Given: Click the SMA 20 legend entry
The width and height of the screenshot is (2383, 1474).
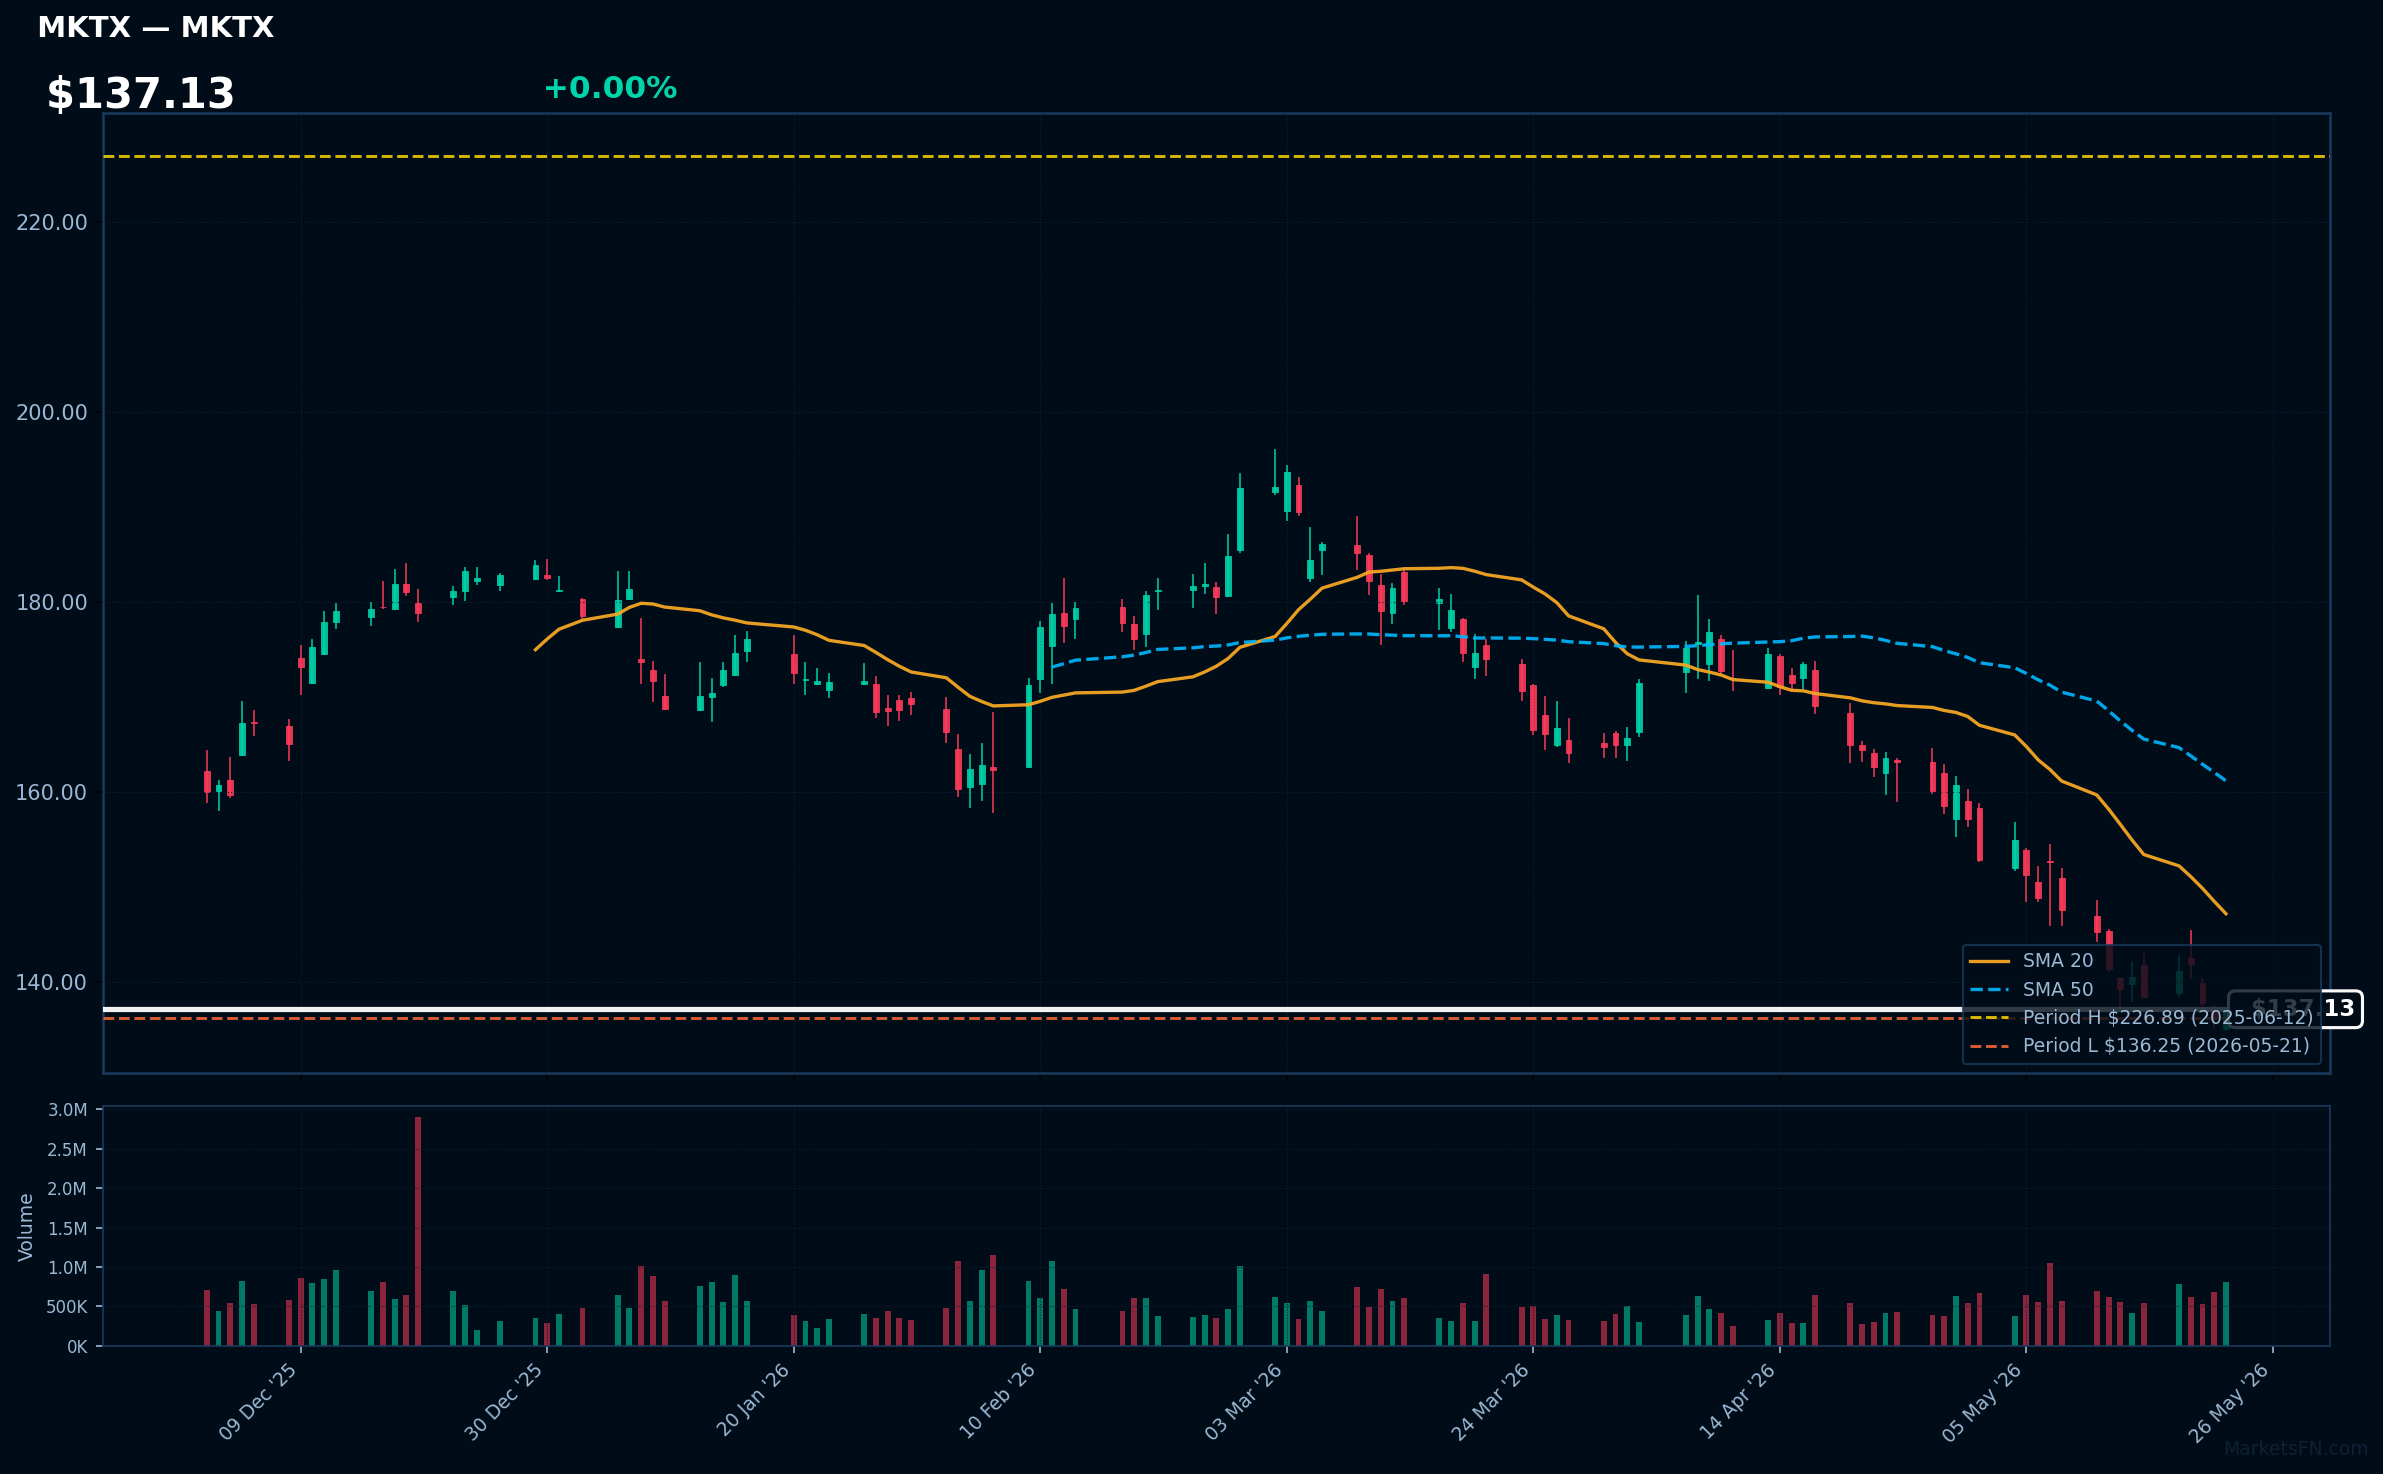Looking at the screenshot, I should pos(2031,961).
